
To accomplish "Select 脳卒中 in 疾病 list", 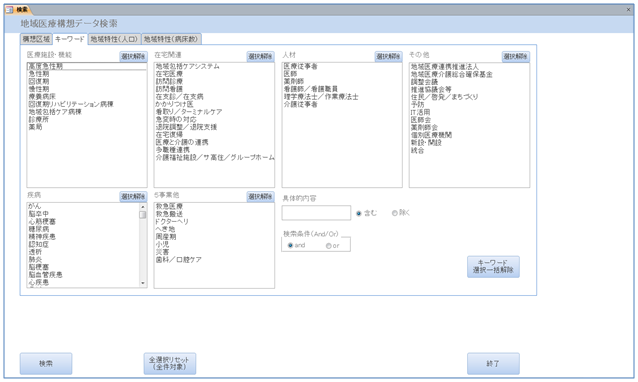I will click(x=83, y=214).
